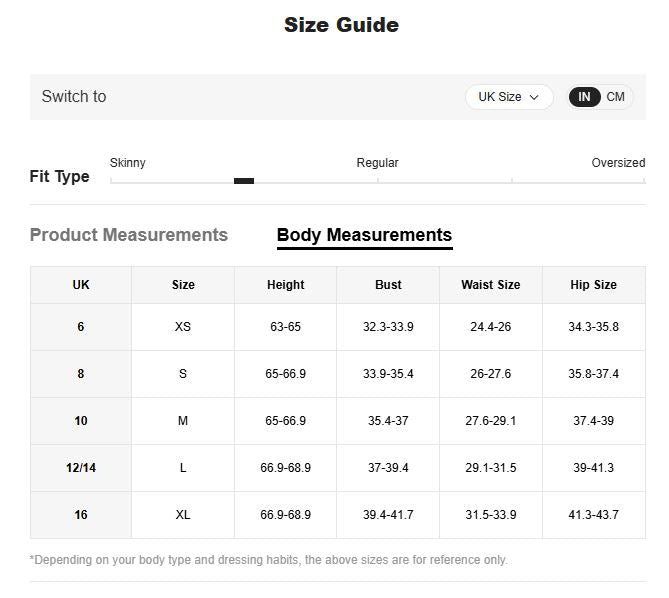
Task: Click the Fit Type slider marker
Action: tap(243, 181)
